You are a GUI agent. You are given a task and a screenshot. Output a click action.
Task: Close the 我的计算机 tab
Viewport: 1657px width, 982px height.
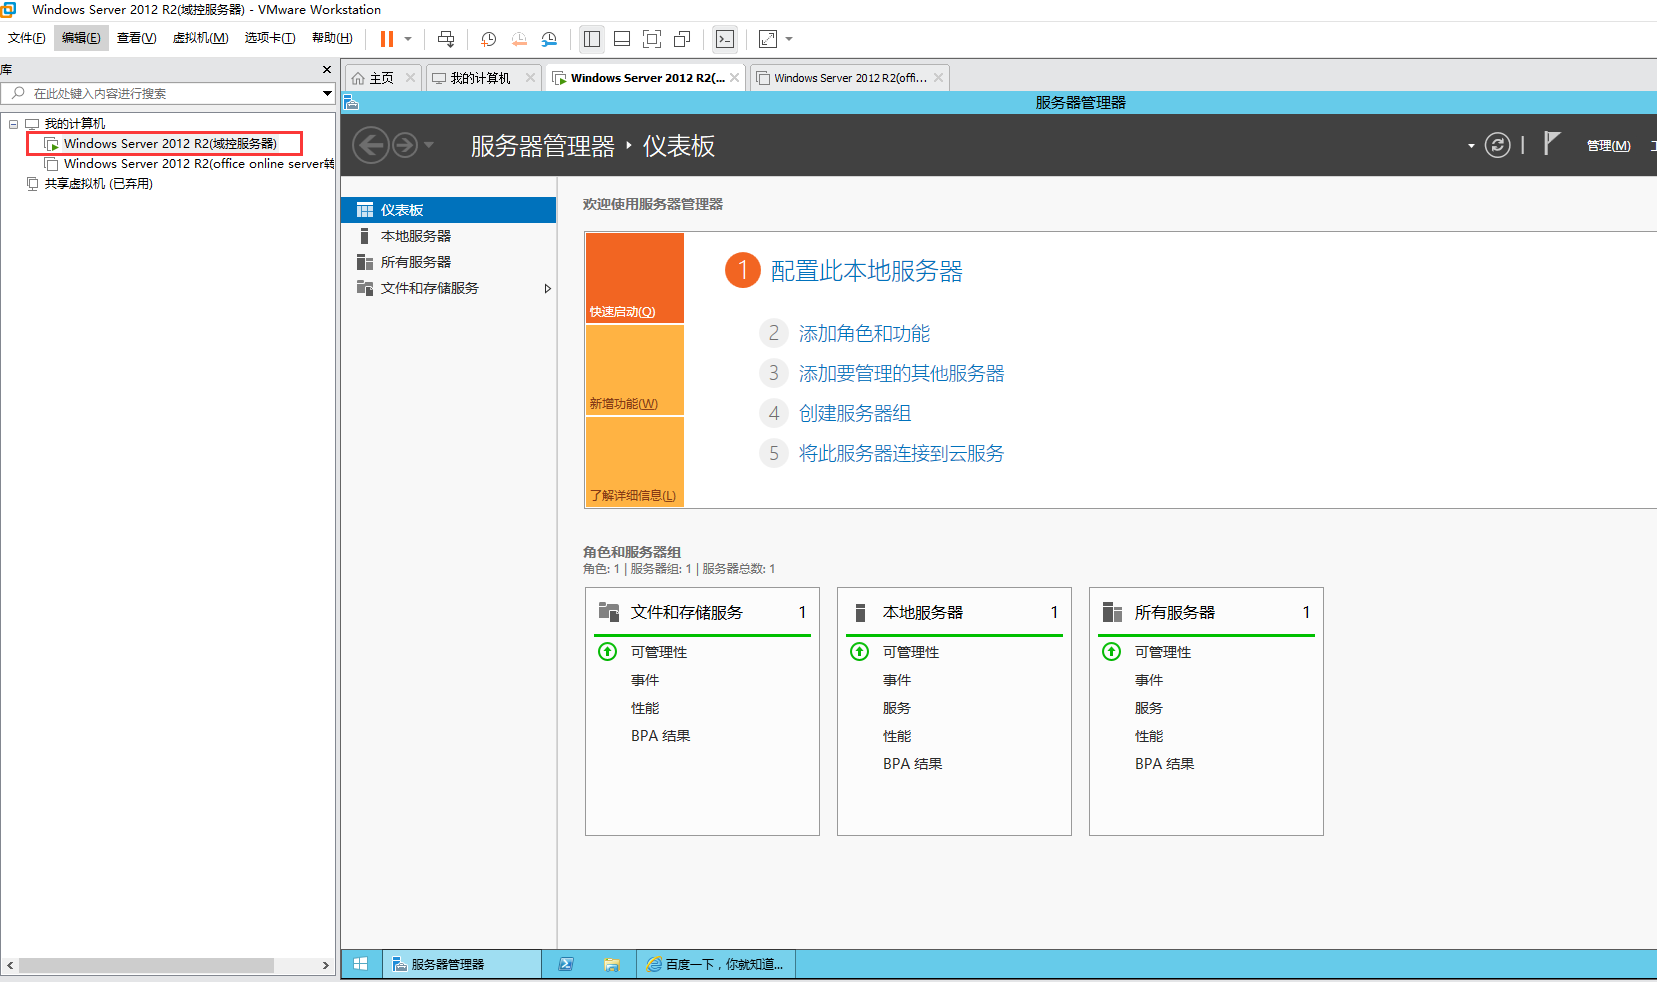point(530,78)
